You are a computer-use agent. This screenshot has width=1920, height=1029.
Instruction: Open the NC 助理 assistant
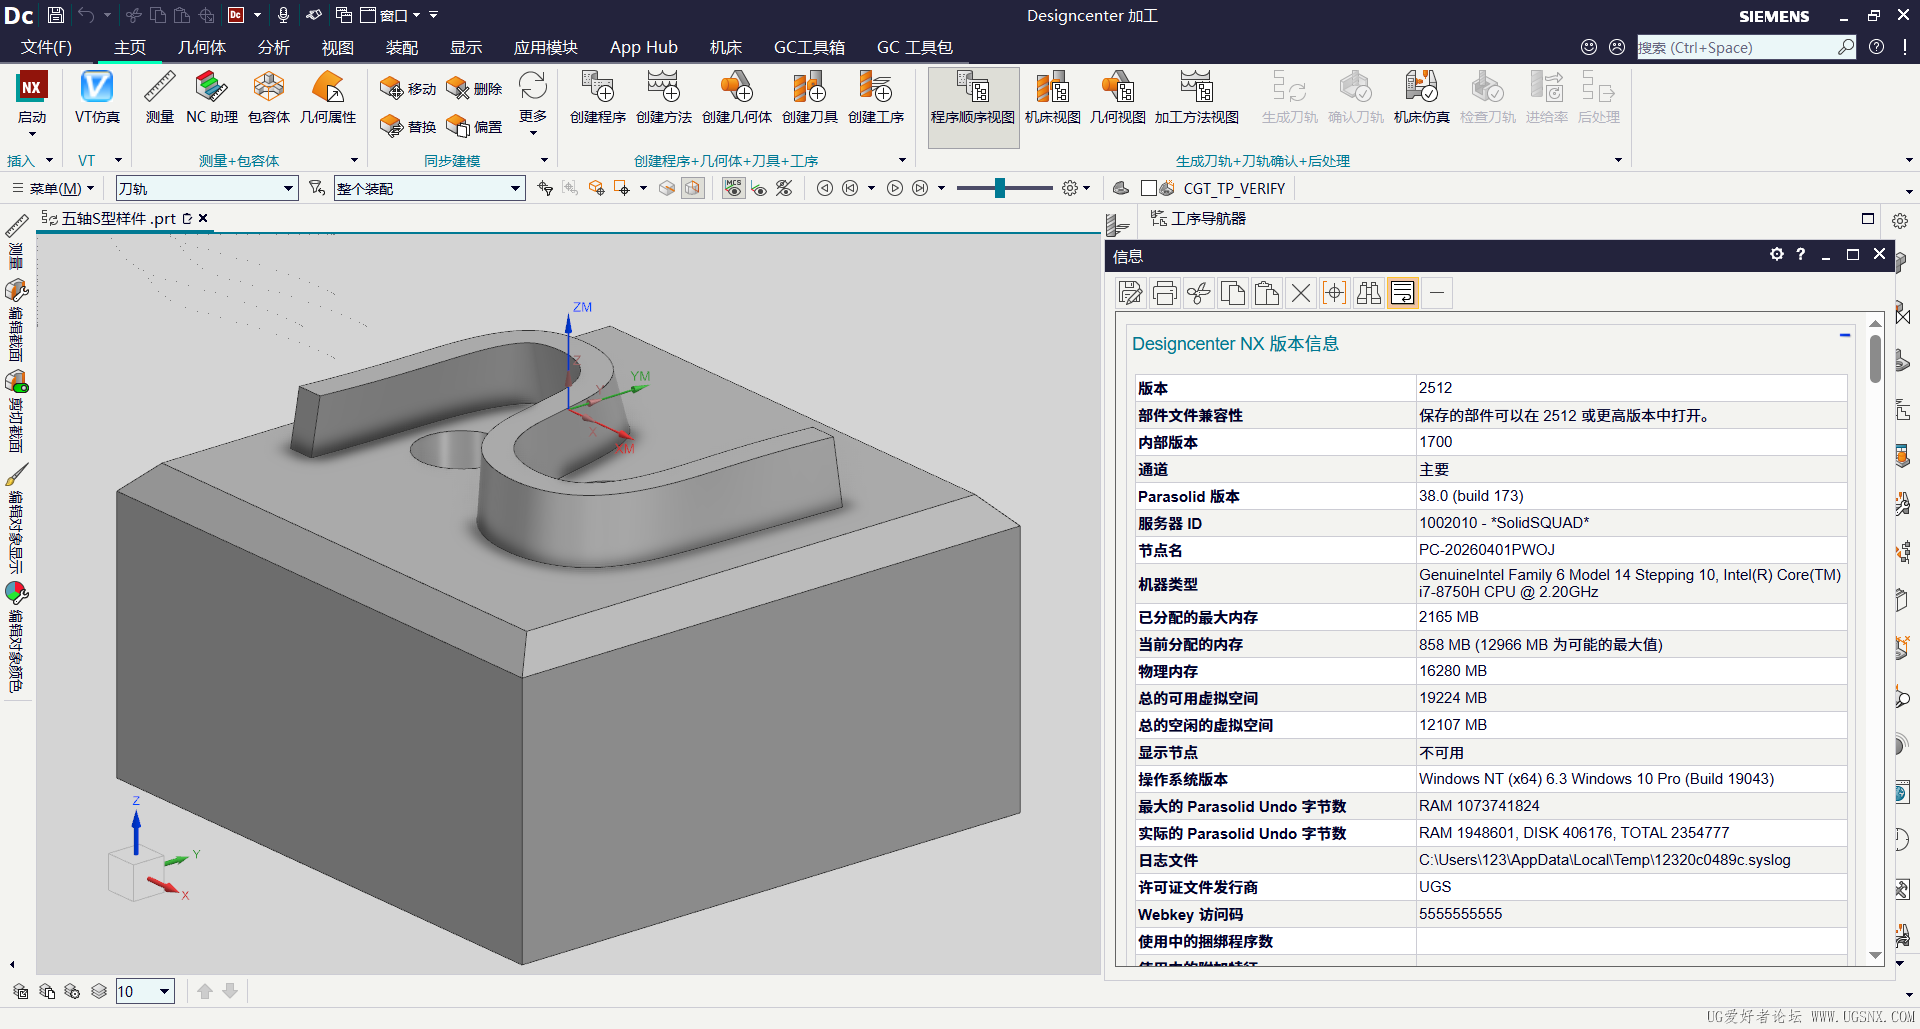pyautogui.click(x=212, y=98)
